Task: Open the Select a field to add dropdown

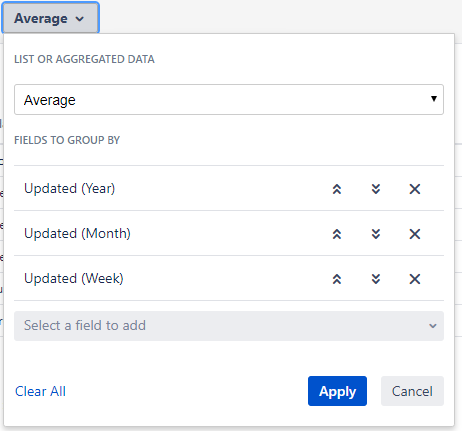Action: pyautogui.click(x=229, y=326)
